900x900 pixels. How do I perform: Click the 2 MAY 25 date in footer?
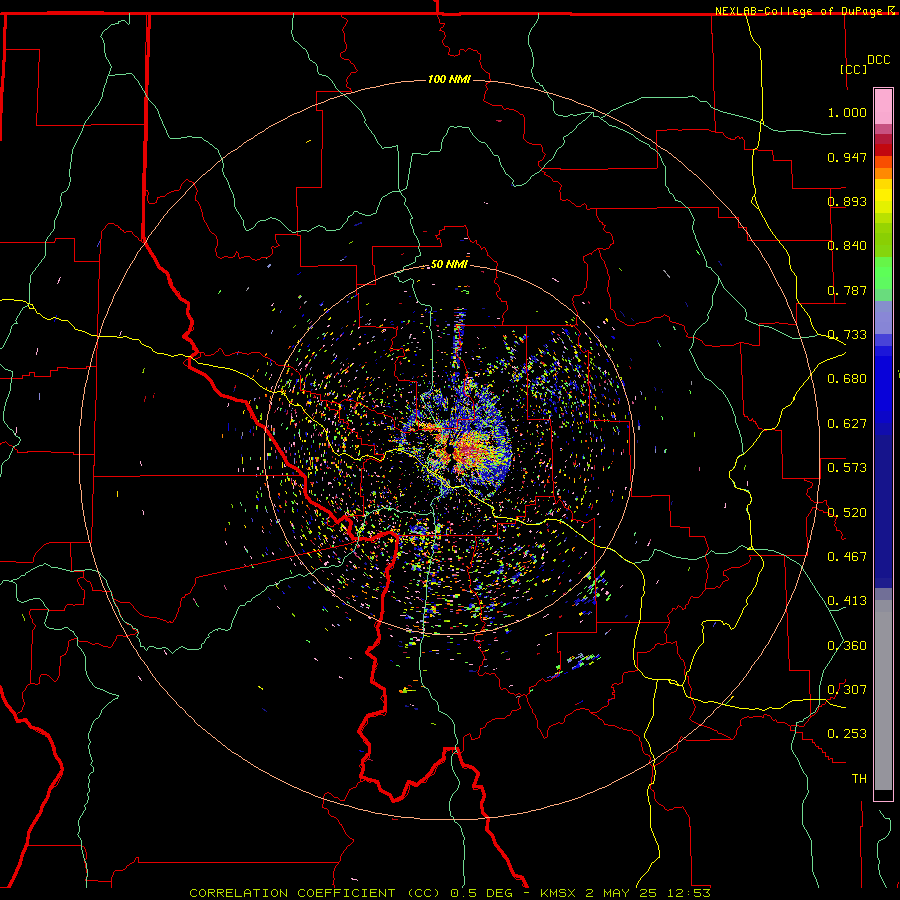[x=621, y=893]
